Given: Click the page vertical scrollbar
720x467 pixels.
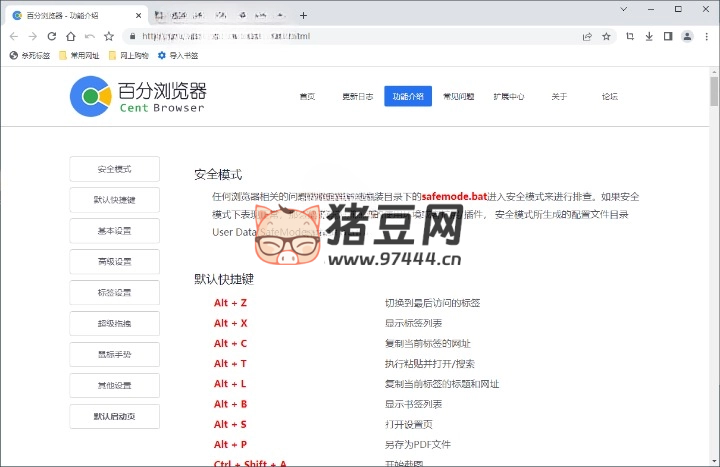Looking at the screenshot, I should click(x=714, y=92).
